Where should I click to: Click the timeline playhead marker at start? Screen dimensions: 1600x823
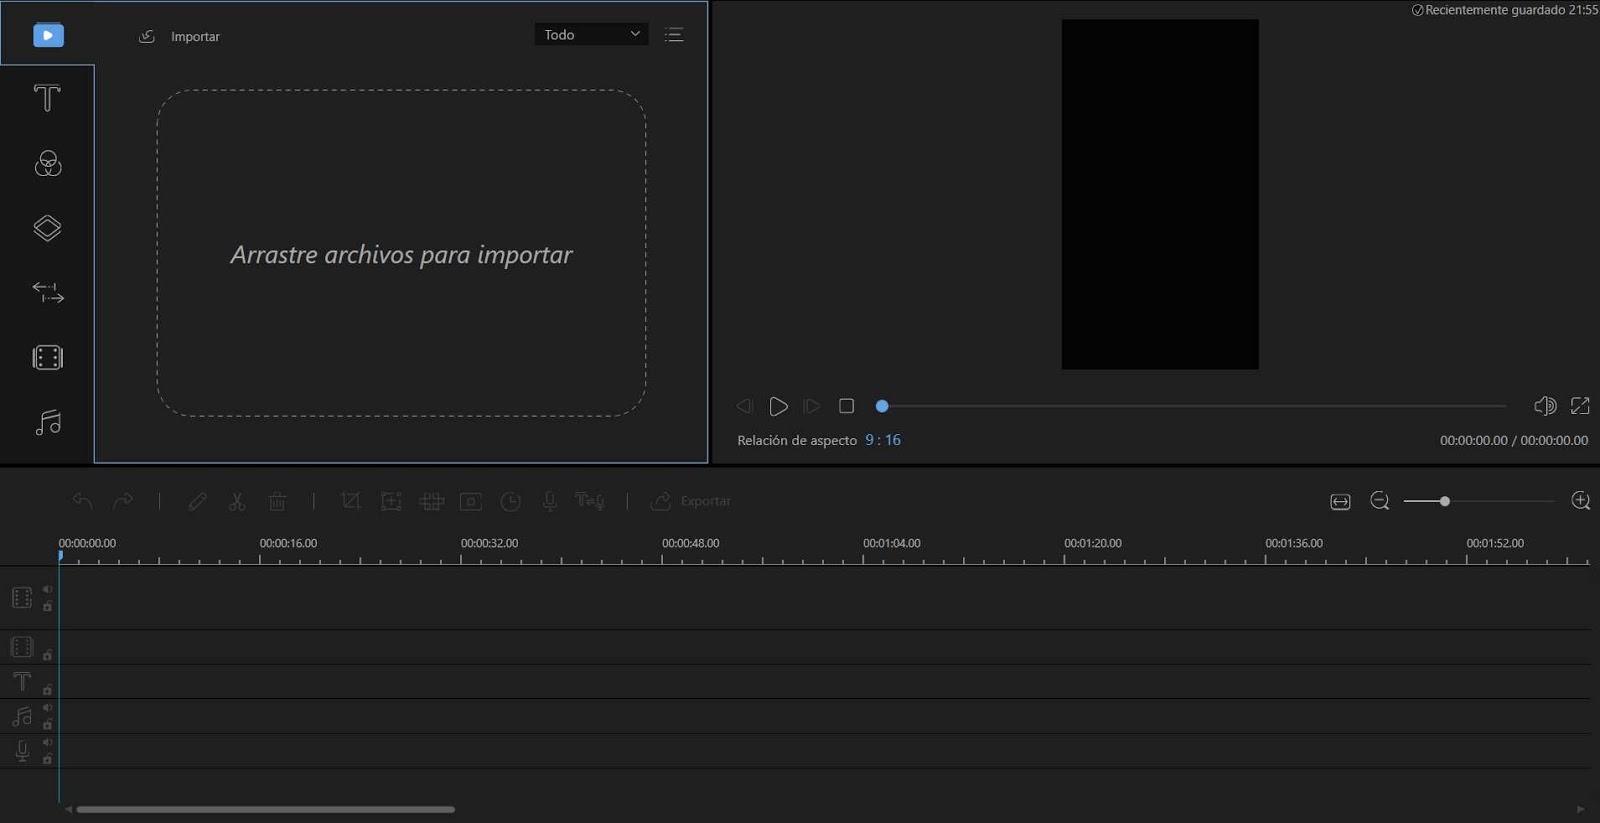tap(60, 556)
